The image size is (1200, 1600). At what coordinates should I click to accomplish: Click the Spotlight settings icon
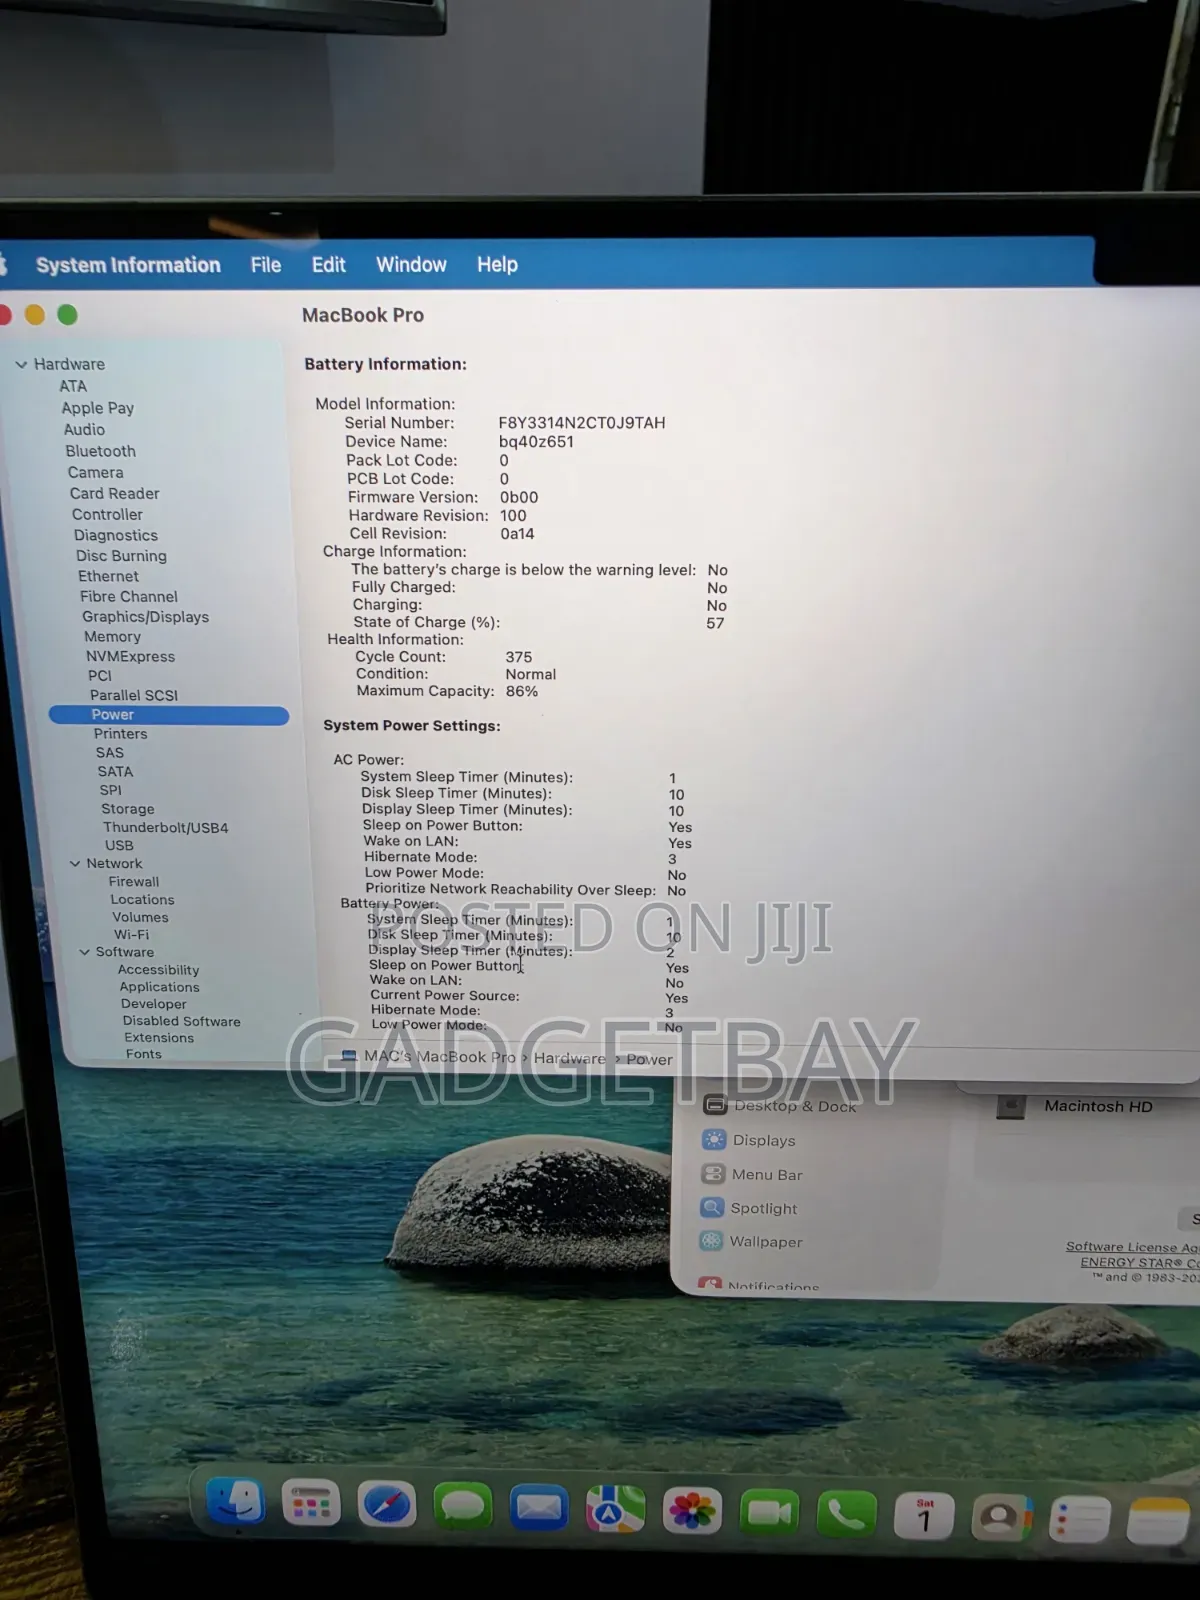click(712, 1207)
